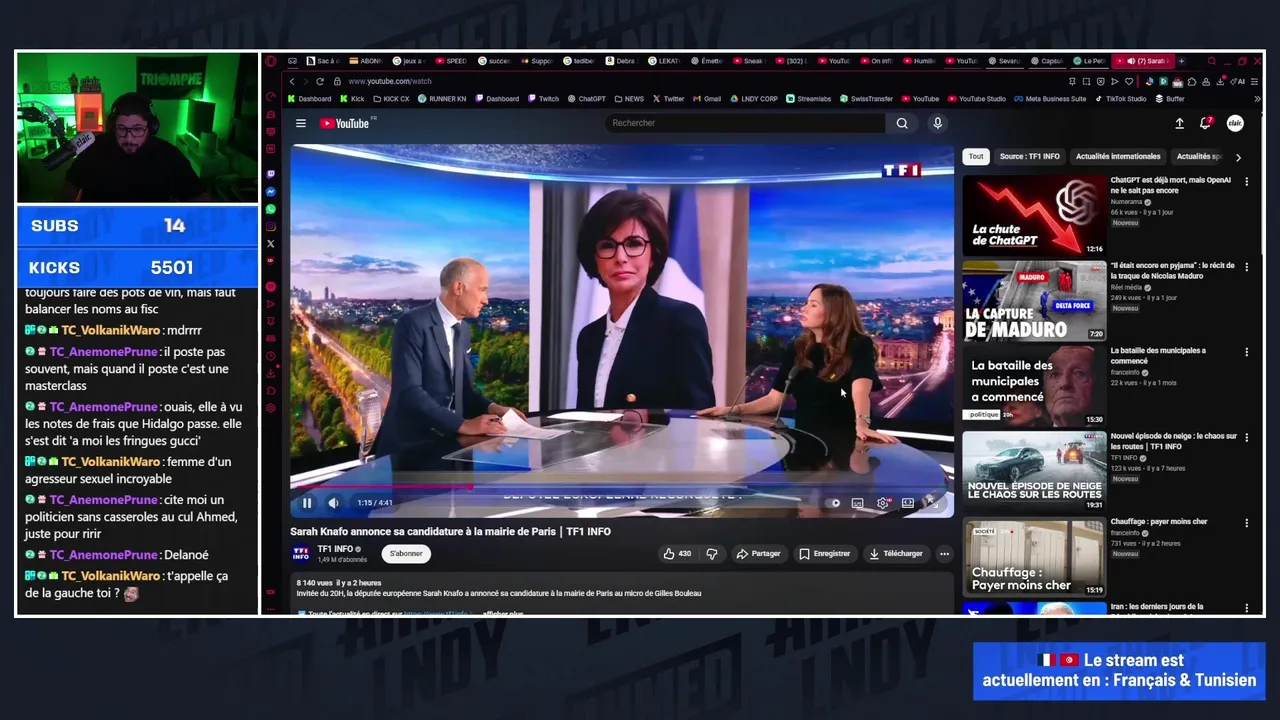Viewport: 1280px width, 720px height.
Task: Dislike the Sarah Knafo video
Action: [712, 553]
